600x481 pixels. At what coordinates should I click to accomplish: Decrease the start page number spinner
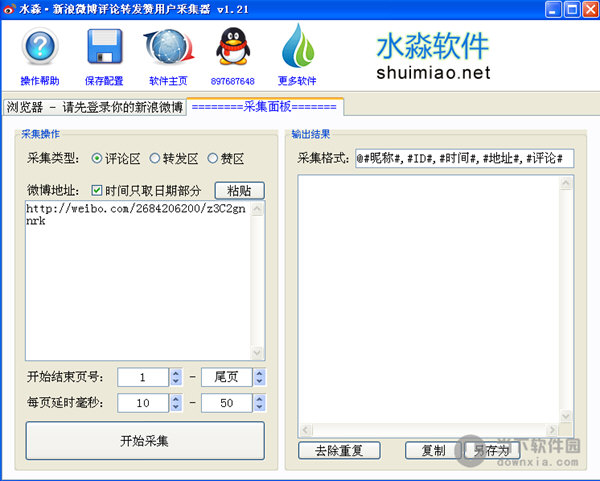pos(176,382)
